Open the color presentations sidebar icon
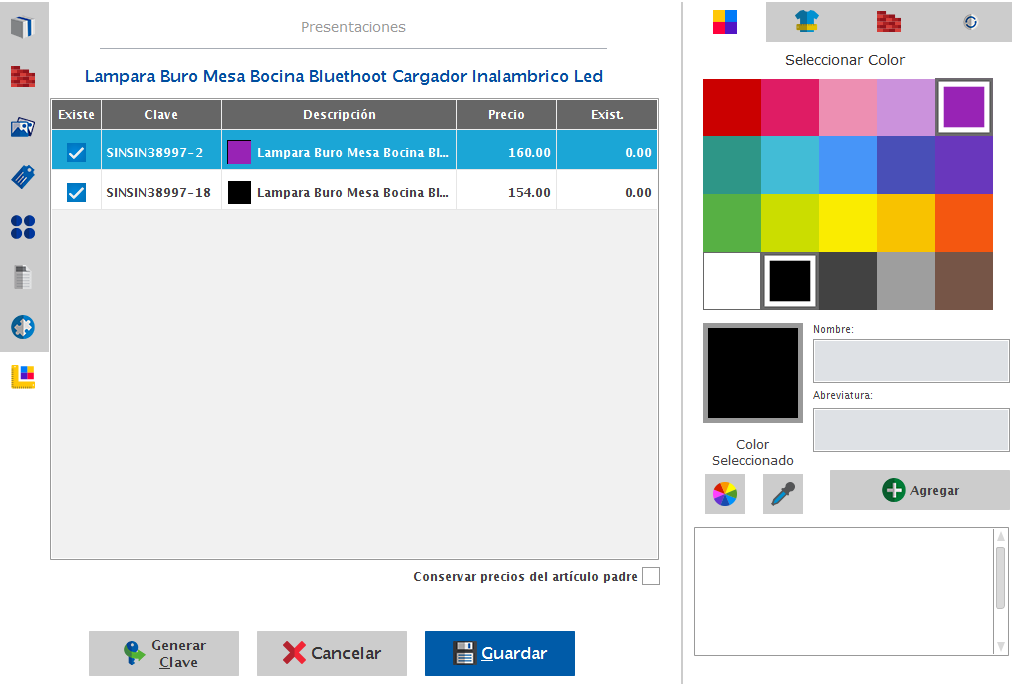This screenshot has height=684, width=1017. point(23,377)
